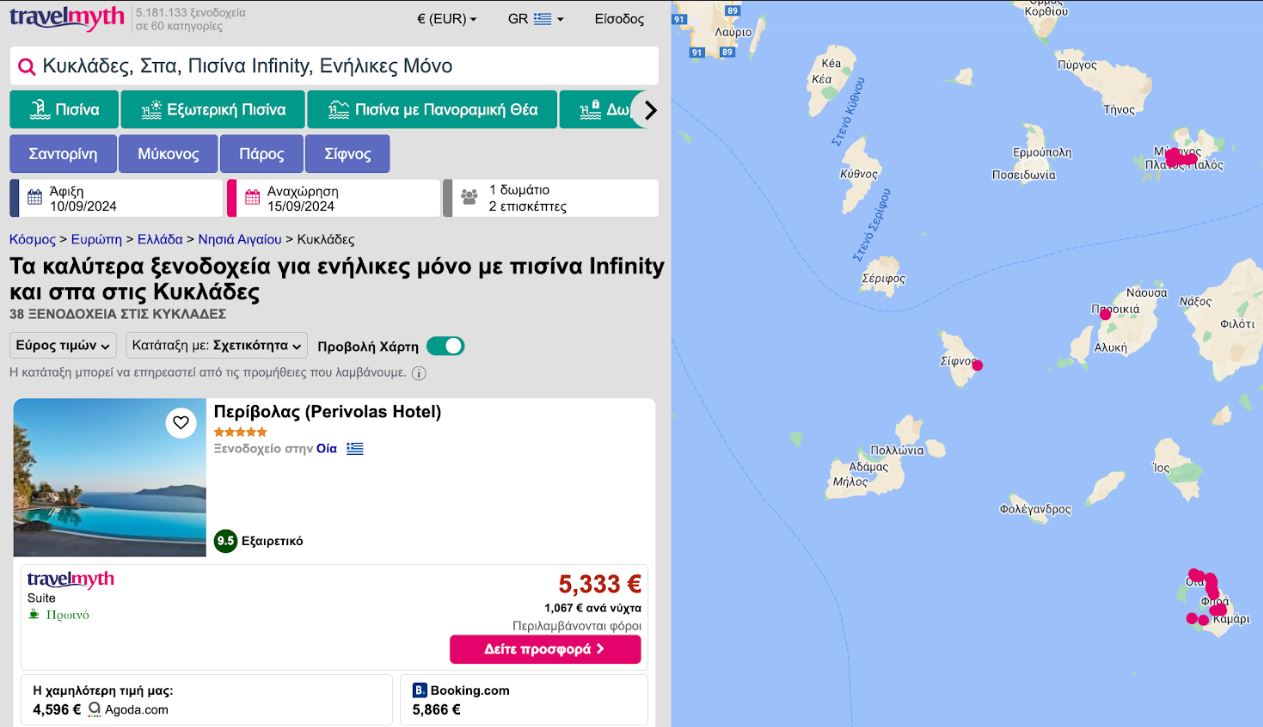Open the Κατάταξη με Σχετικότητα sort dropdown
Viewport: 1263px width, 727px height.
[216, 346]
